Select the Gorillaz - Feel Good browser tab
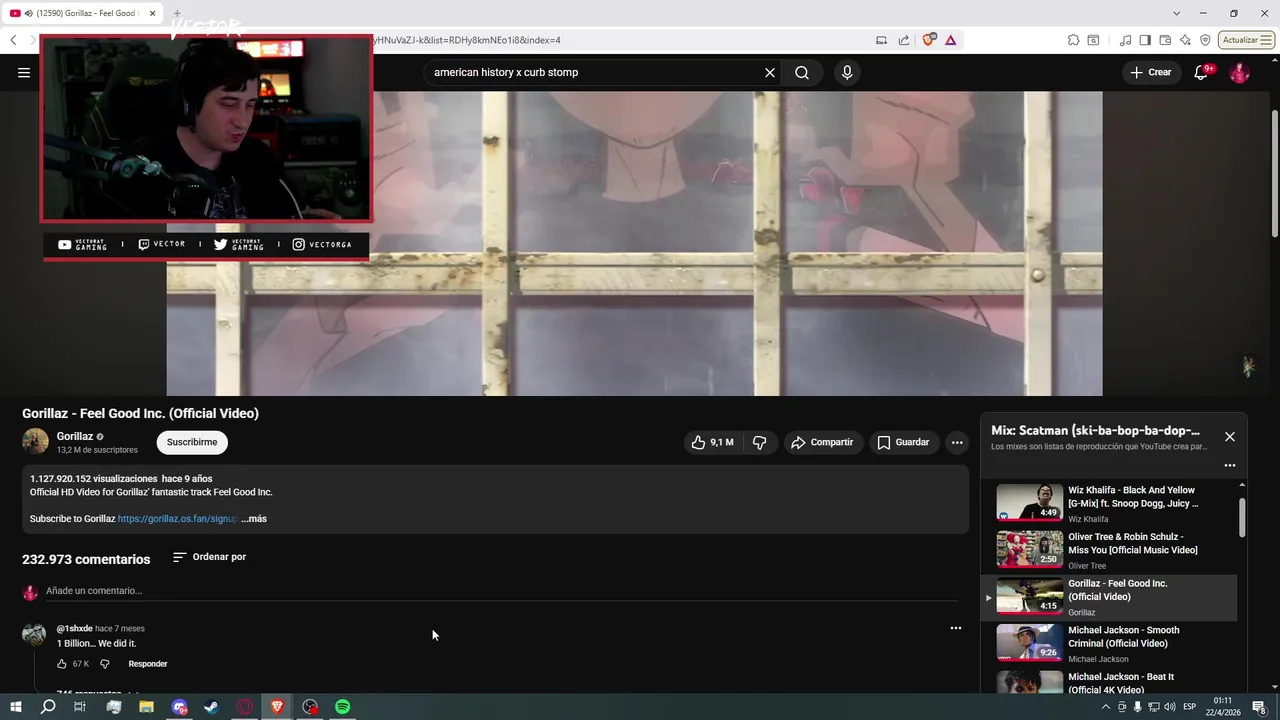The image size is (1280, 720). (82, 13)
